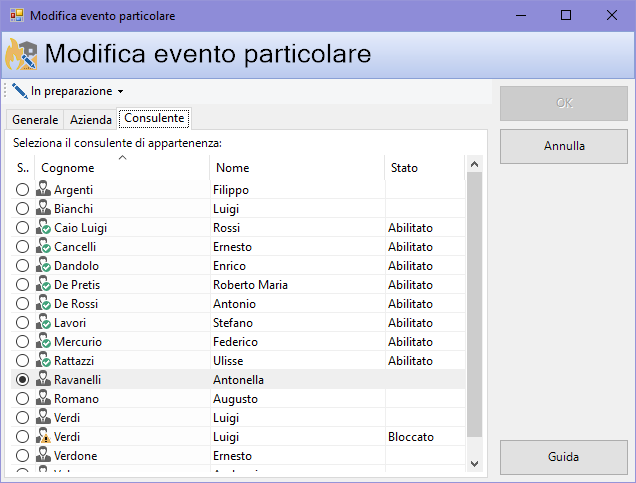Select the Dandolo radio button
This screenshot has width=636, height=483.
point(22,266)
